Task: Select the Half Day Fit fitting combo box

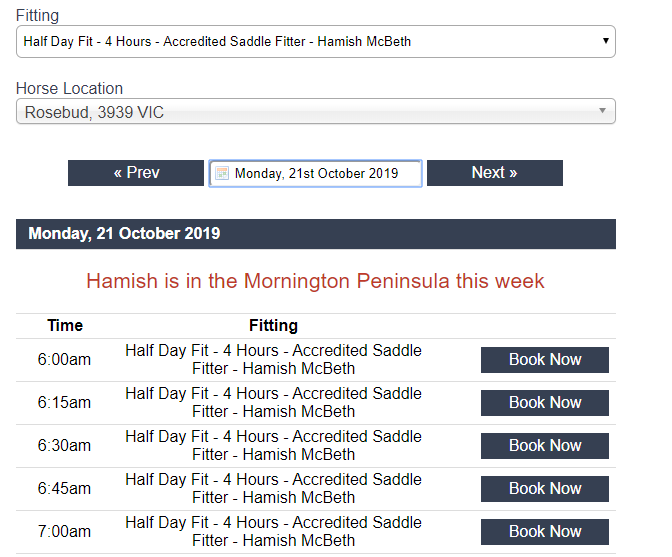Action: click(316, 42)
